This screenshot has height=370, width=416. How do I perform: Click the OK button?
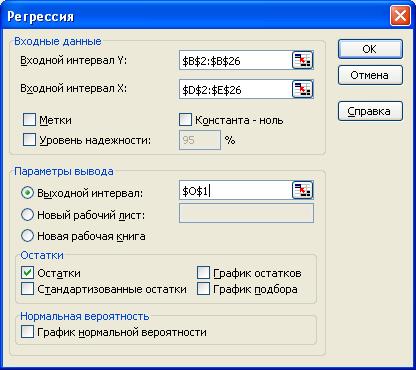(x=370, y=49)
